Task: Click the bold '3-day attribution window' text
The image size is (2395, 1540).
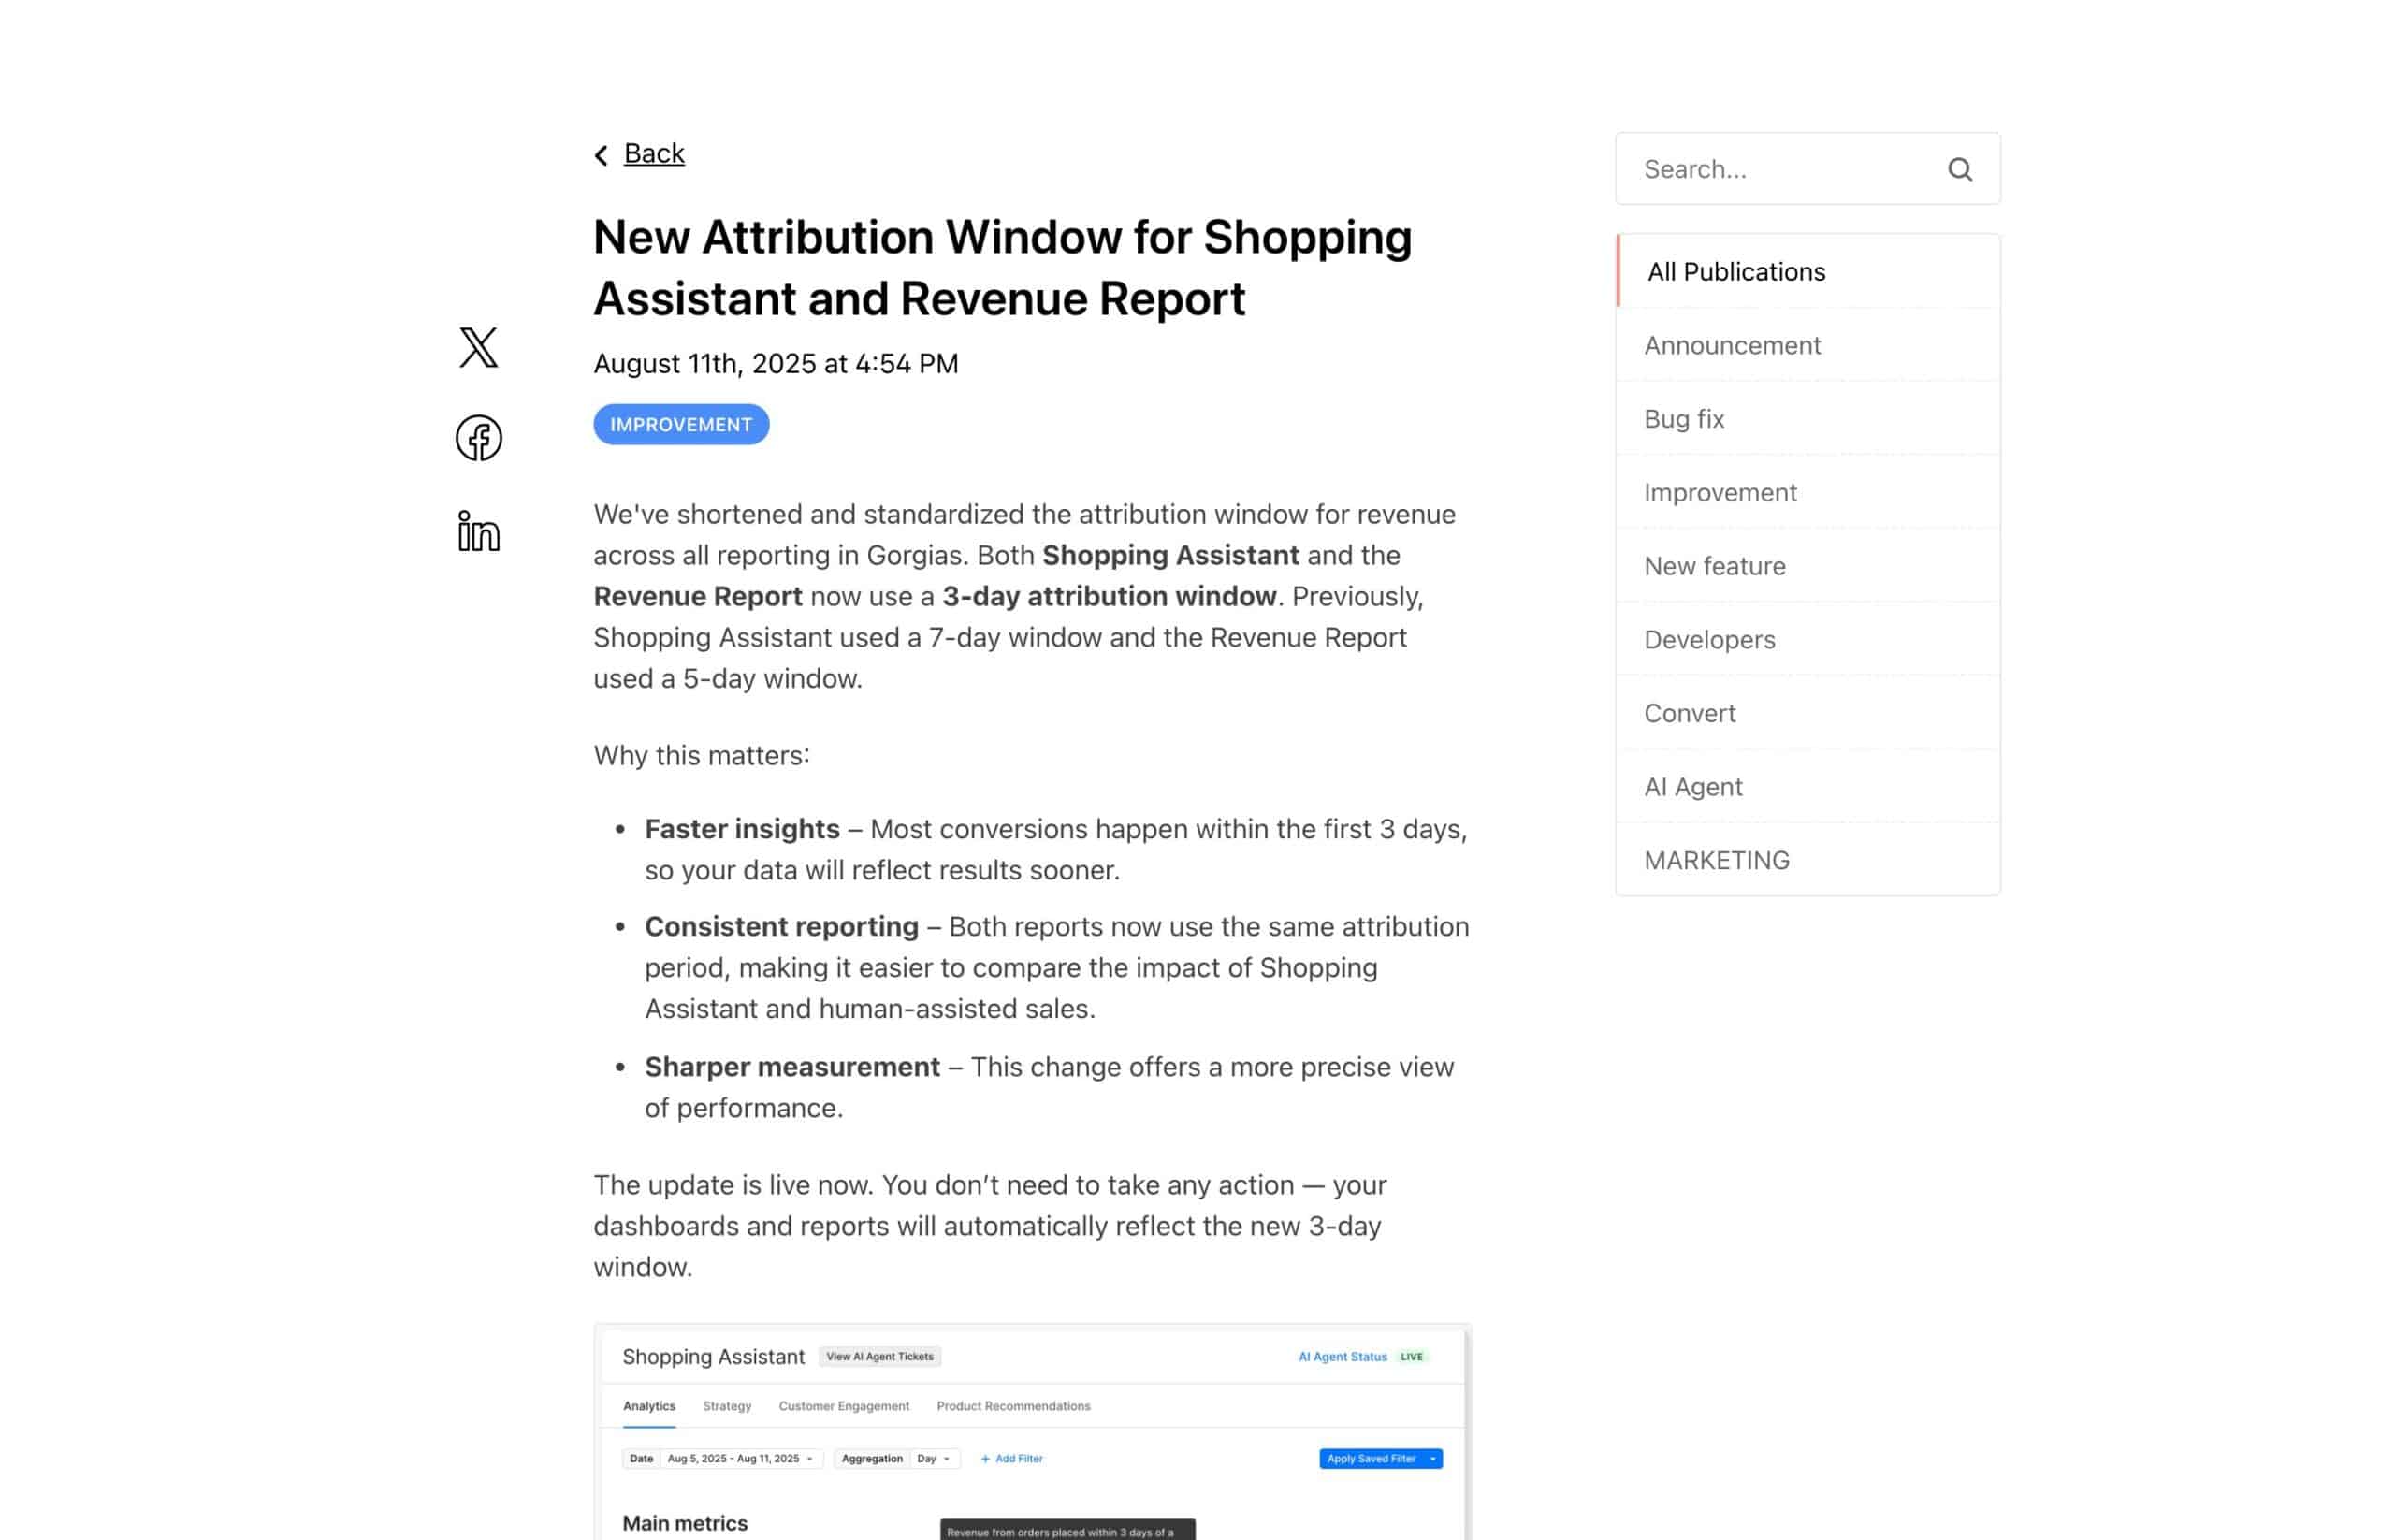Action: [1109, 596]
